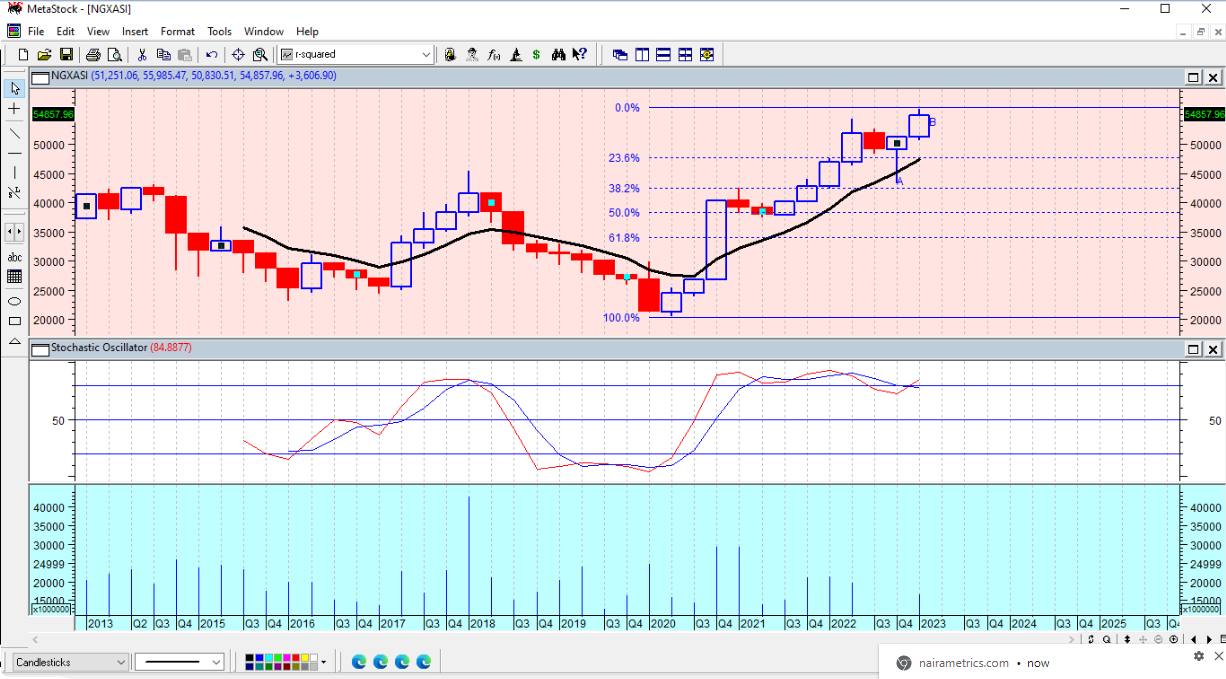The height and width of the screenshot is (679, 1226).
Task: Close the Stochastic Oscillator pane
Action: 1214,349
